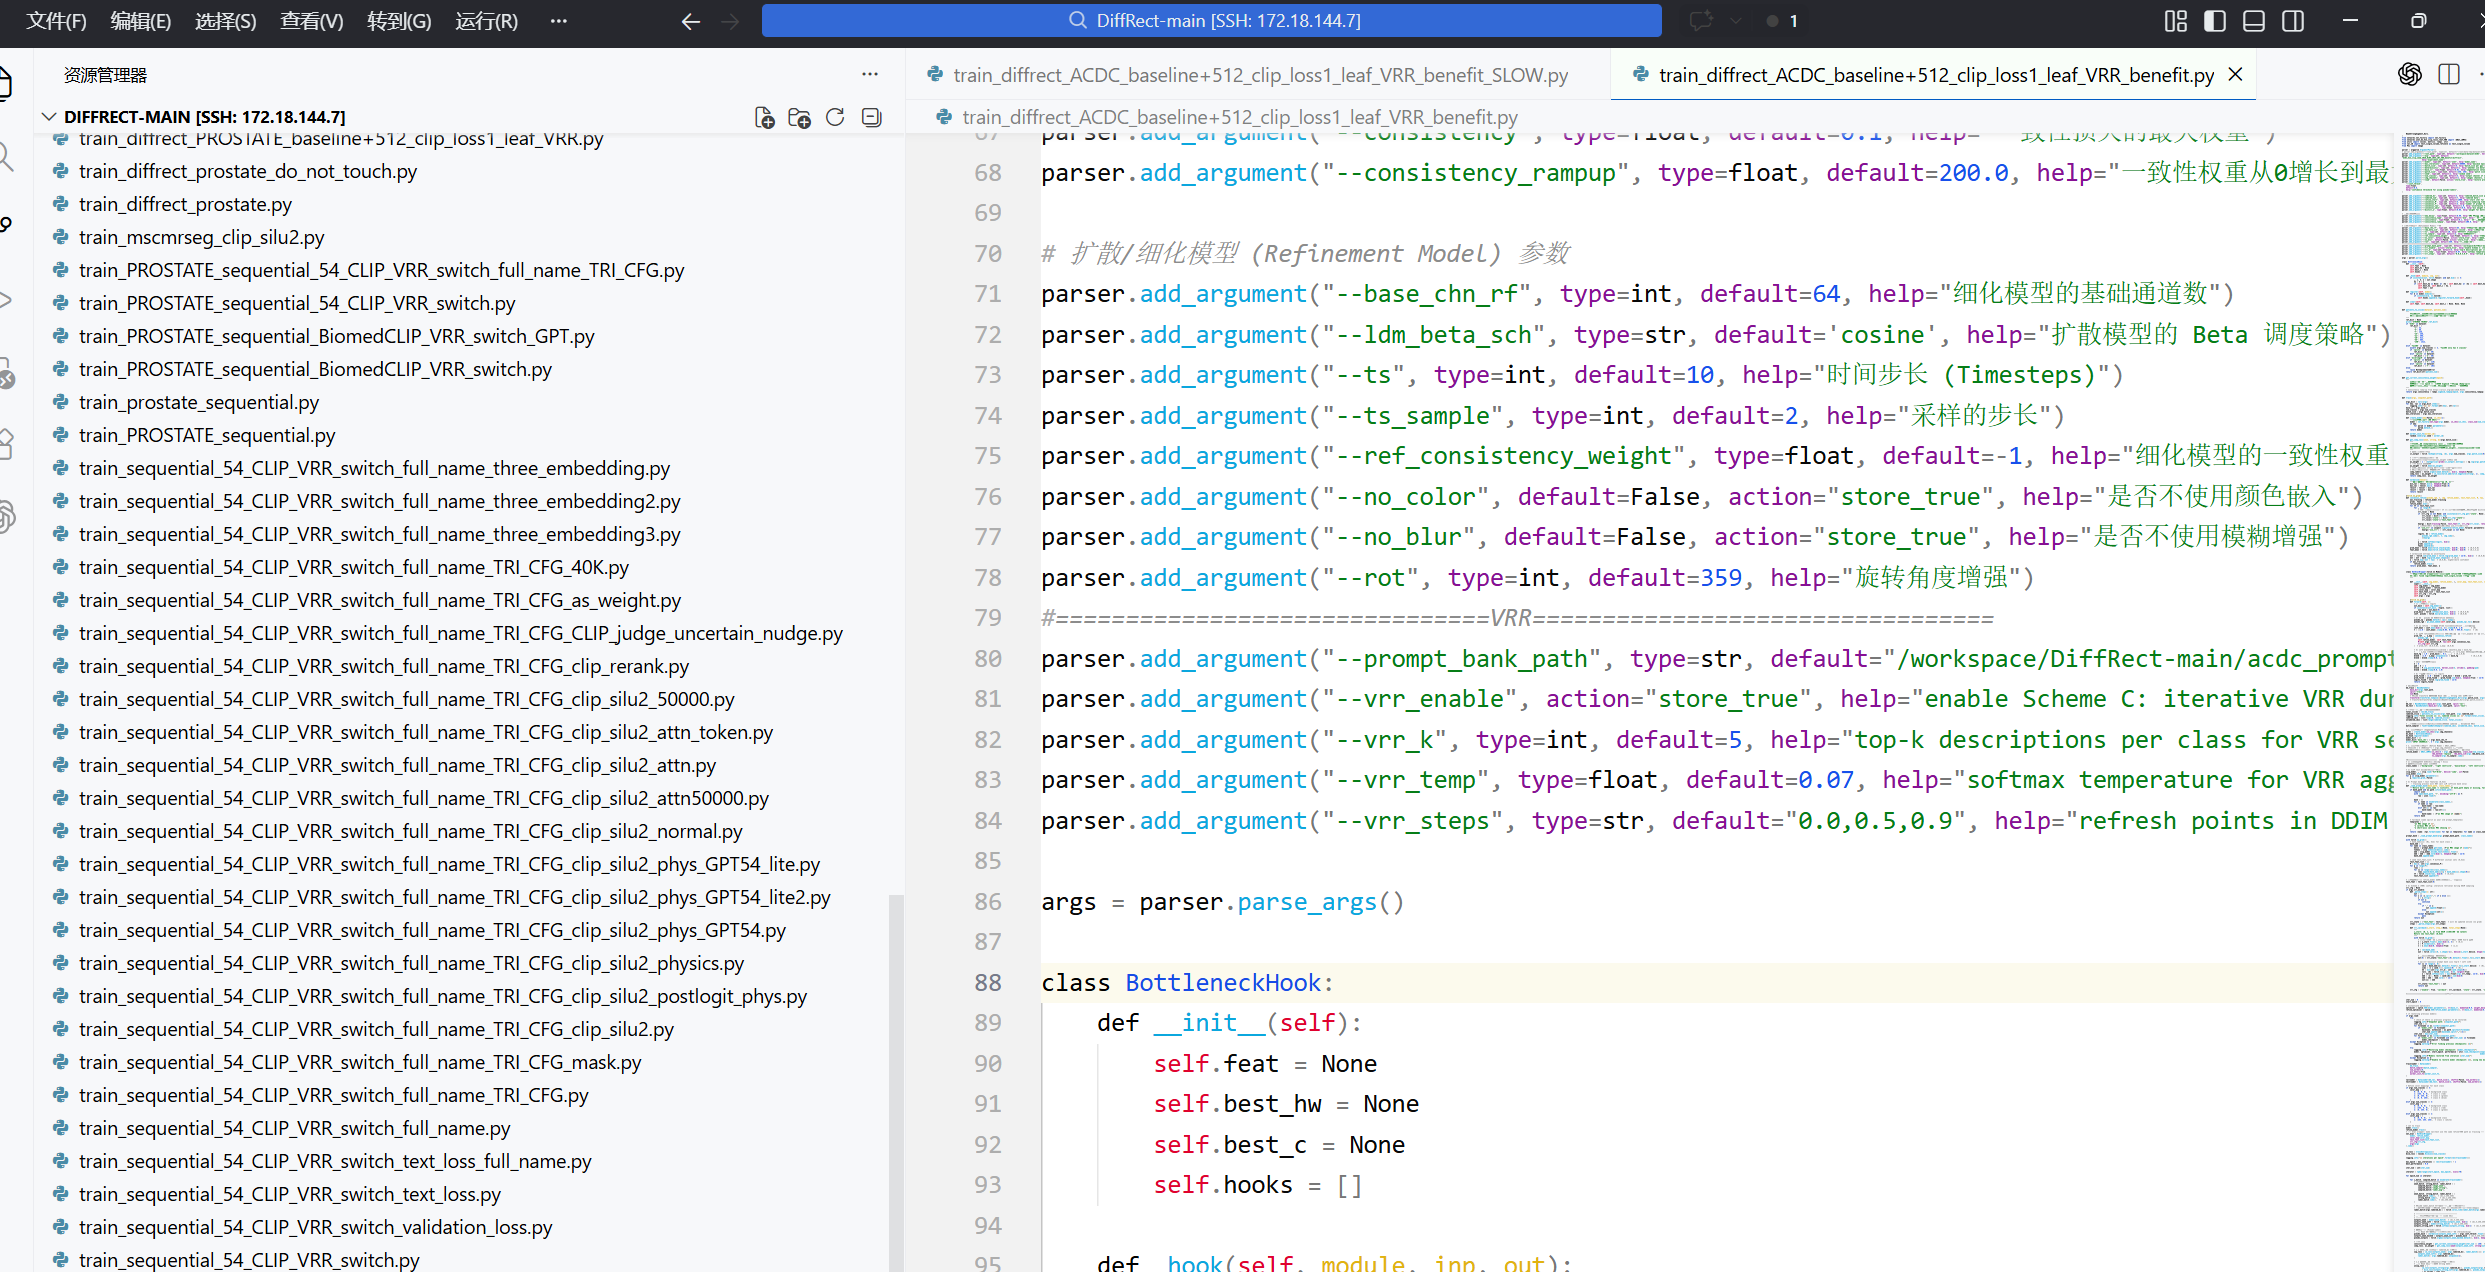Click the status dot labeled 1 in title bar
The image size is (2485, 1272).
1782,21
